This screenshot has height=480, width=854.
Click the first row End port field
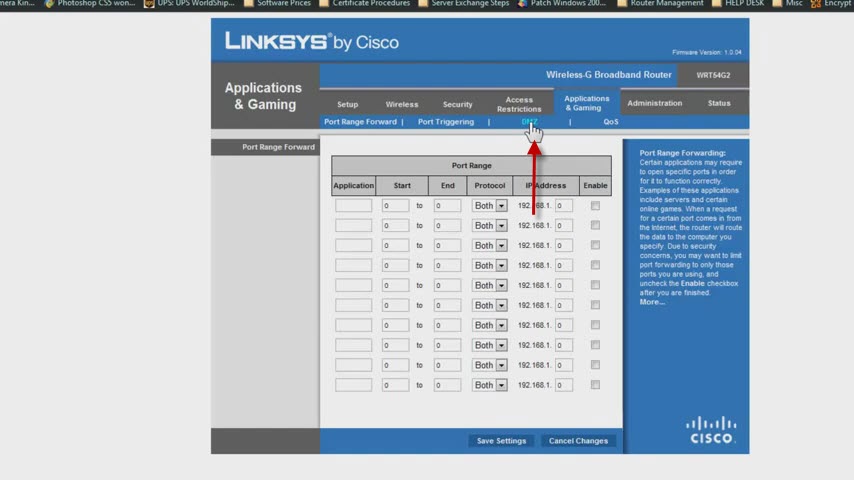pos(447,205)
